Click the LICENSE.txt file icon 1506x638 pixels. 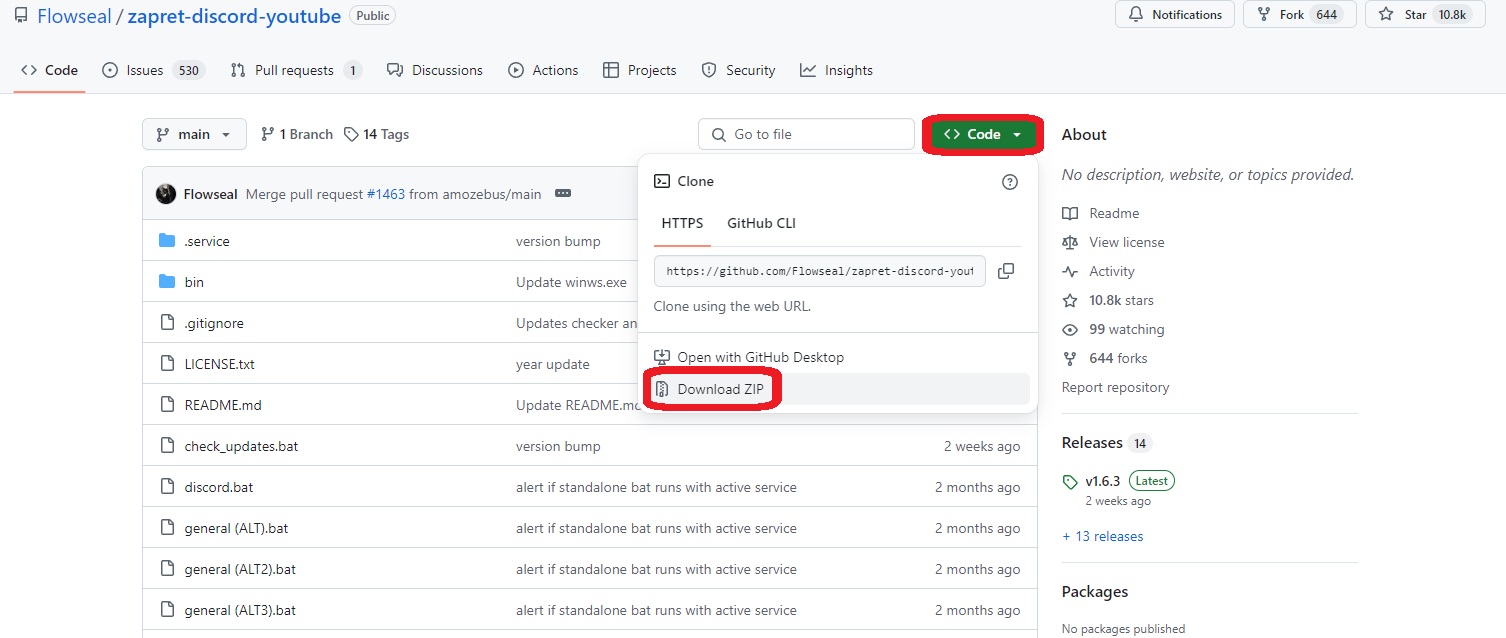tap(167, 364)
